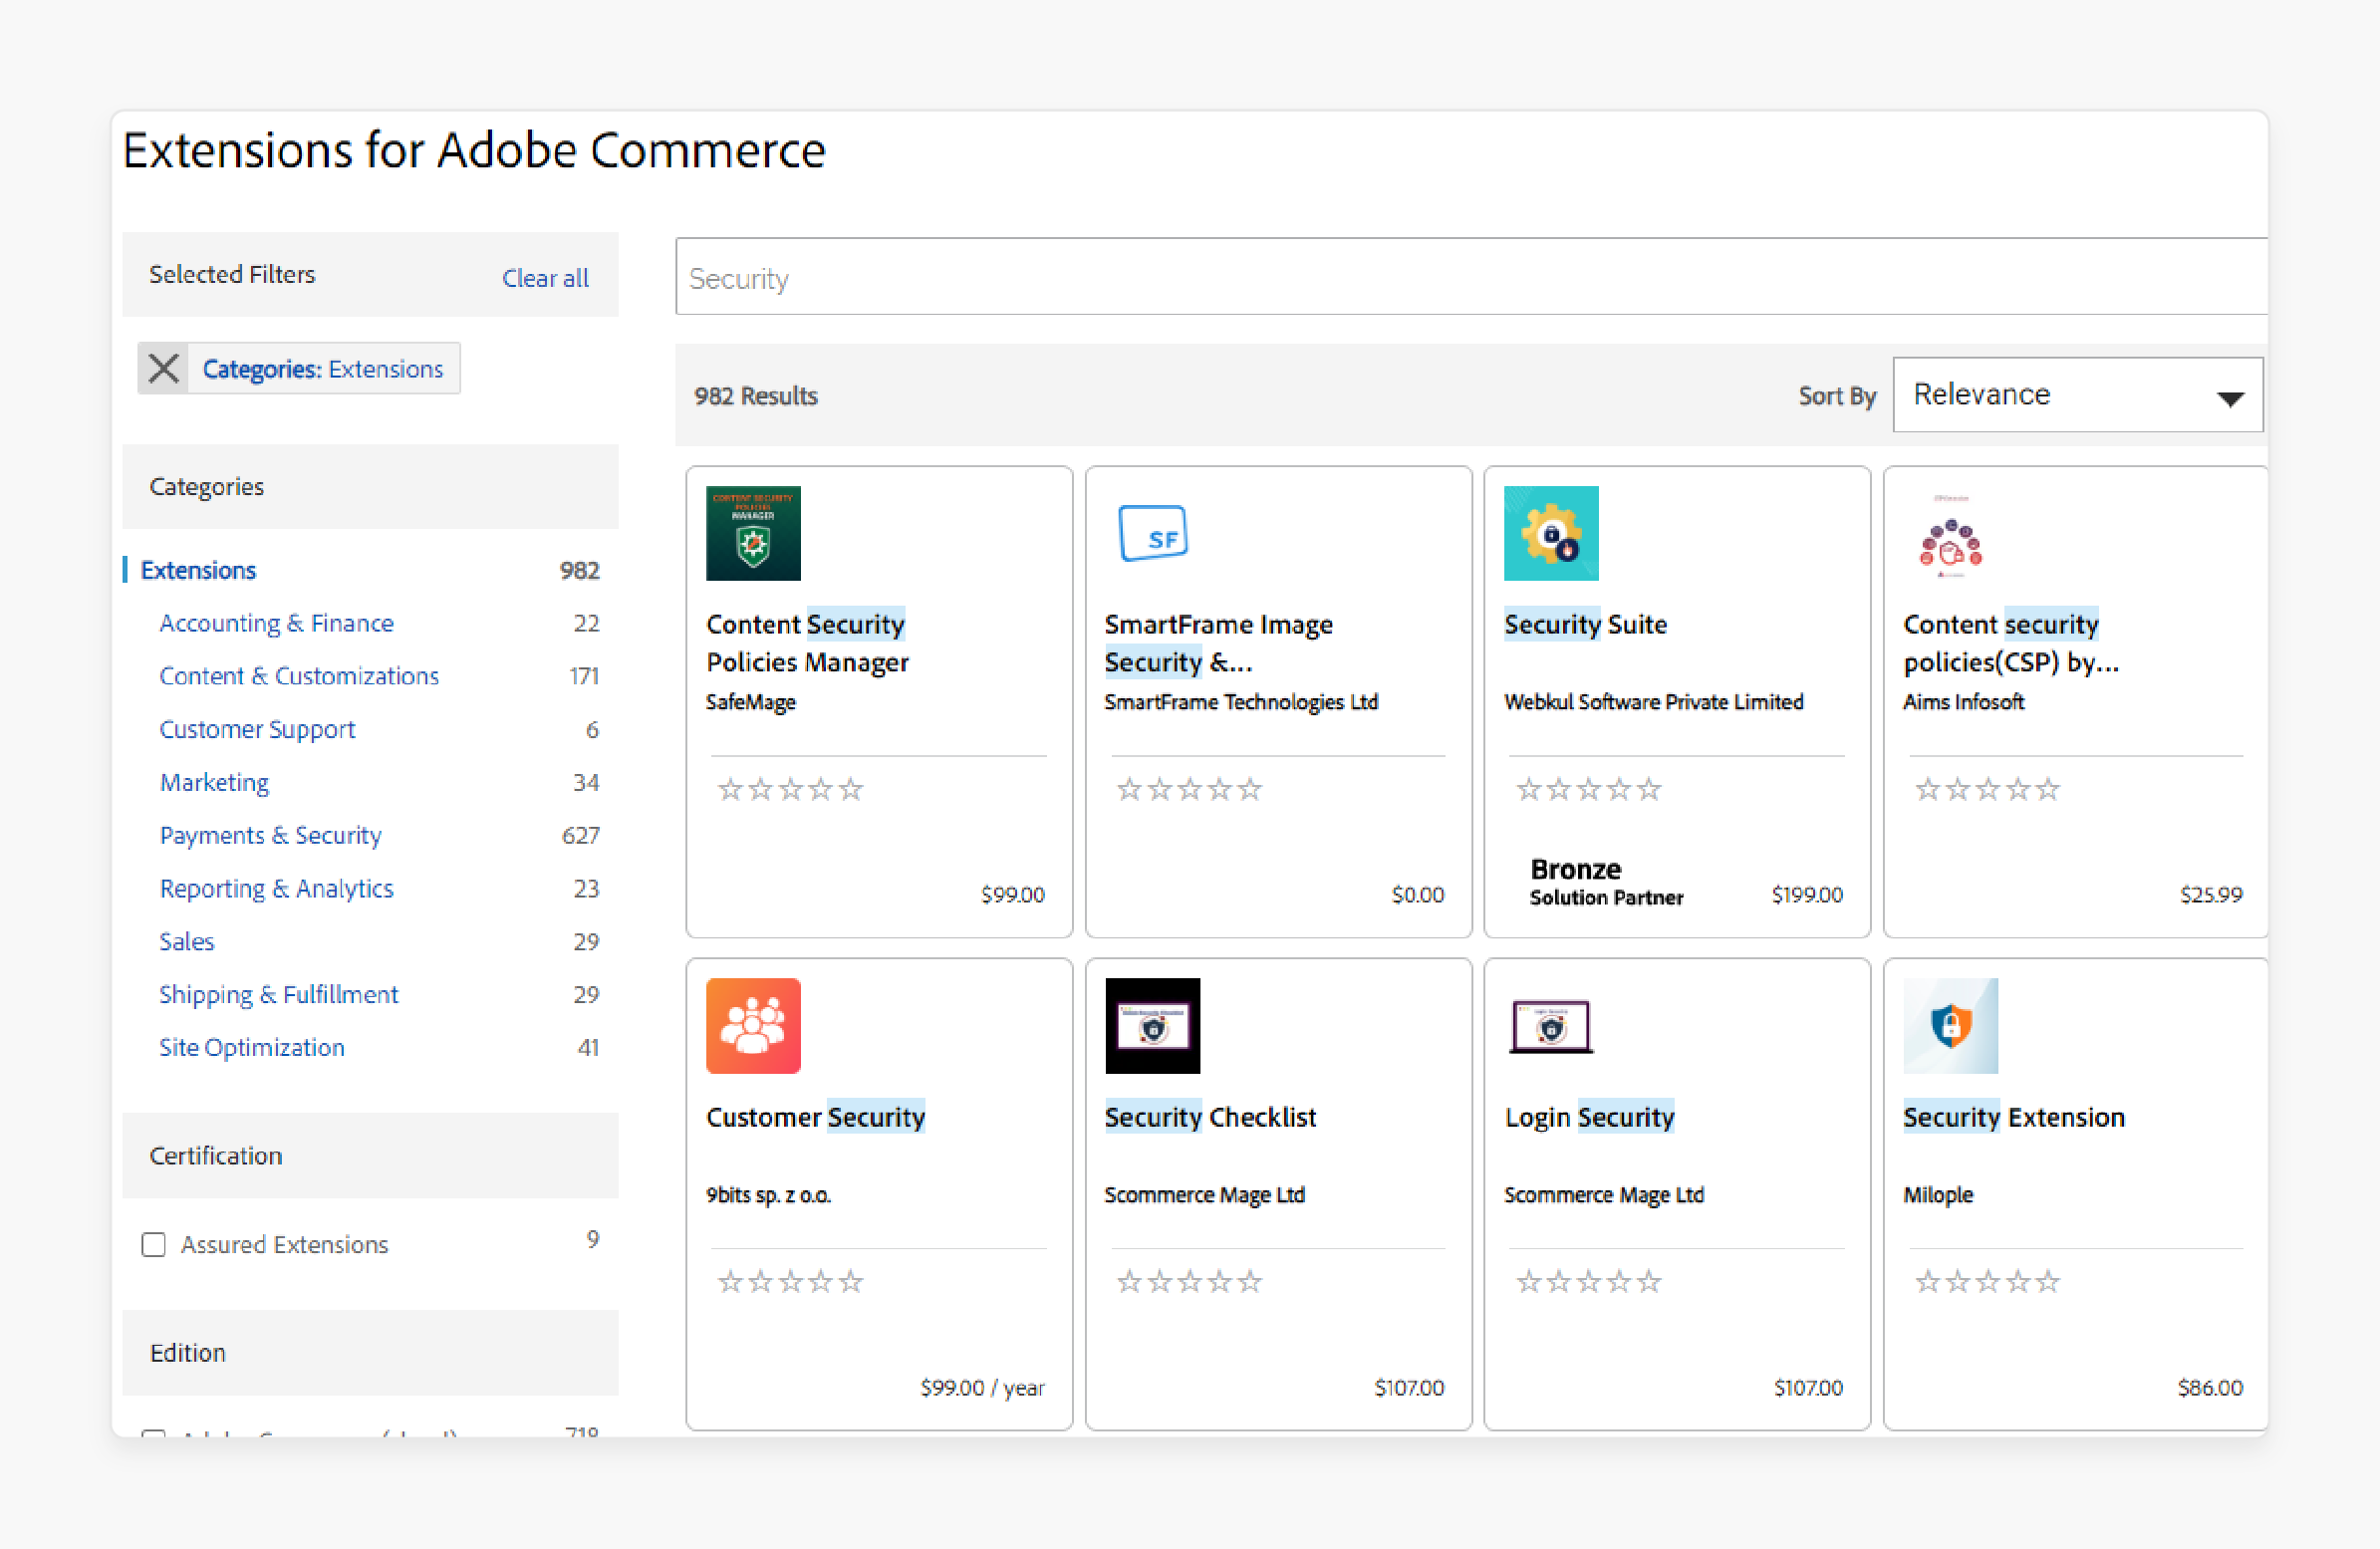
Task: Click the $99.00 / year price
Action: [982, 1387]
